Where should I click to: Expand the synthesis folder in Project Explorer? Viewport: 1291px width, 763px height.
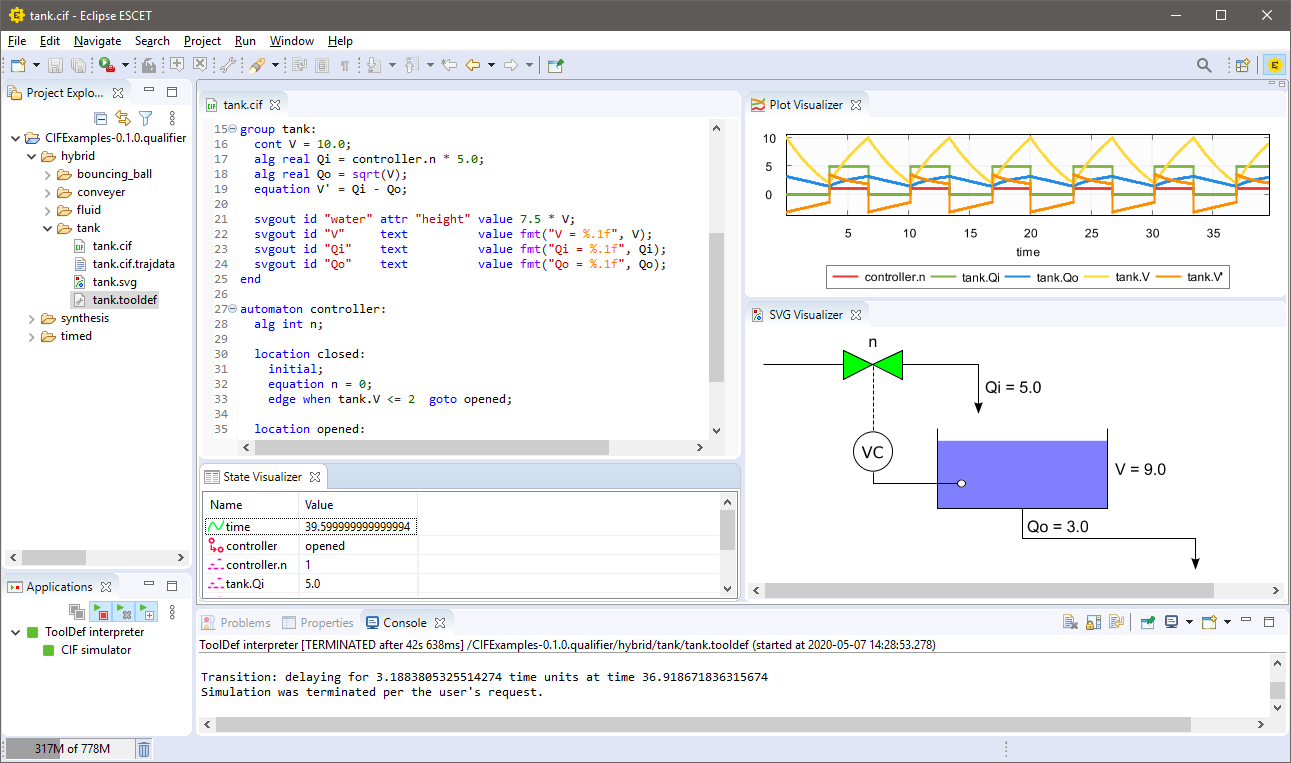(30, 317)
